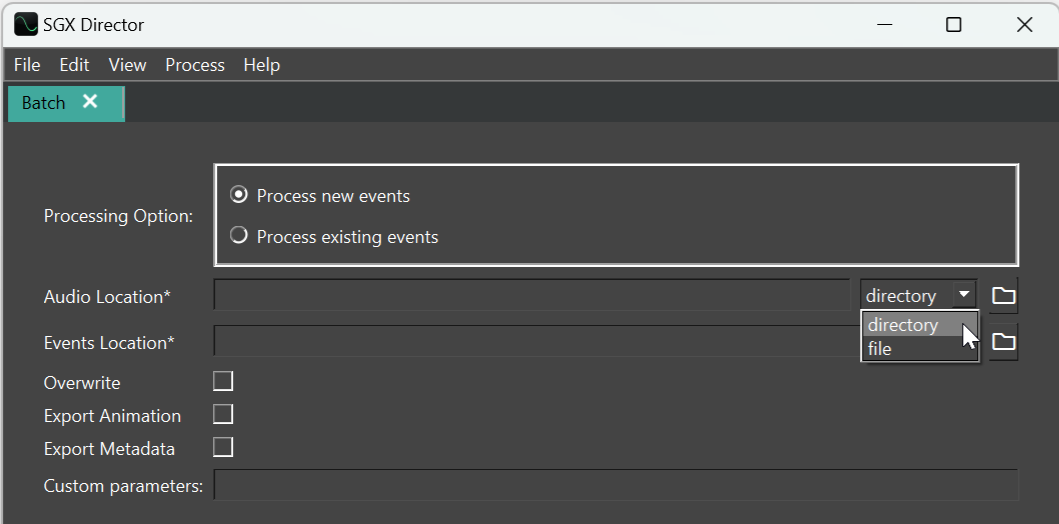Image resolution: width=1059 pixels, height=524 pixels.
Task: Close the Batch tab
Action: click(x=90, y=102)
